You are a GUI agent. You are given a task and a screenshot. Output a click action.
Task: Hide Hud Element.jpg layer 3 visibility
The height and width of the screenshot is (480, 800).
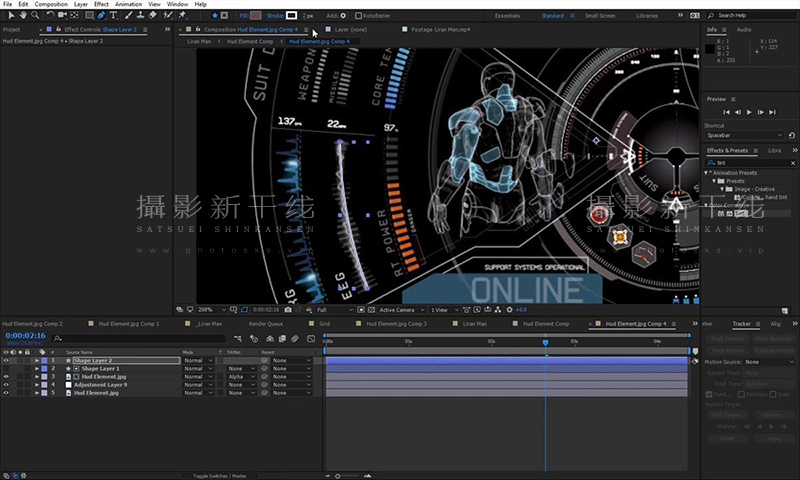(6, 376)
